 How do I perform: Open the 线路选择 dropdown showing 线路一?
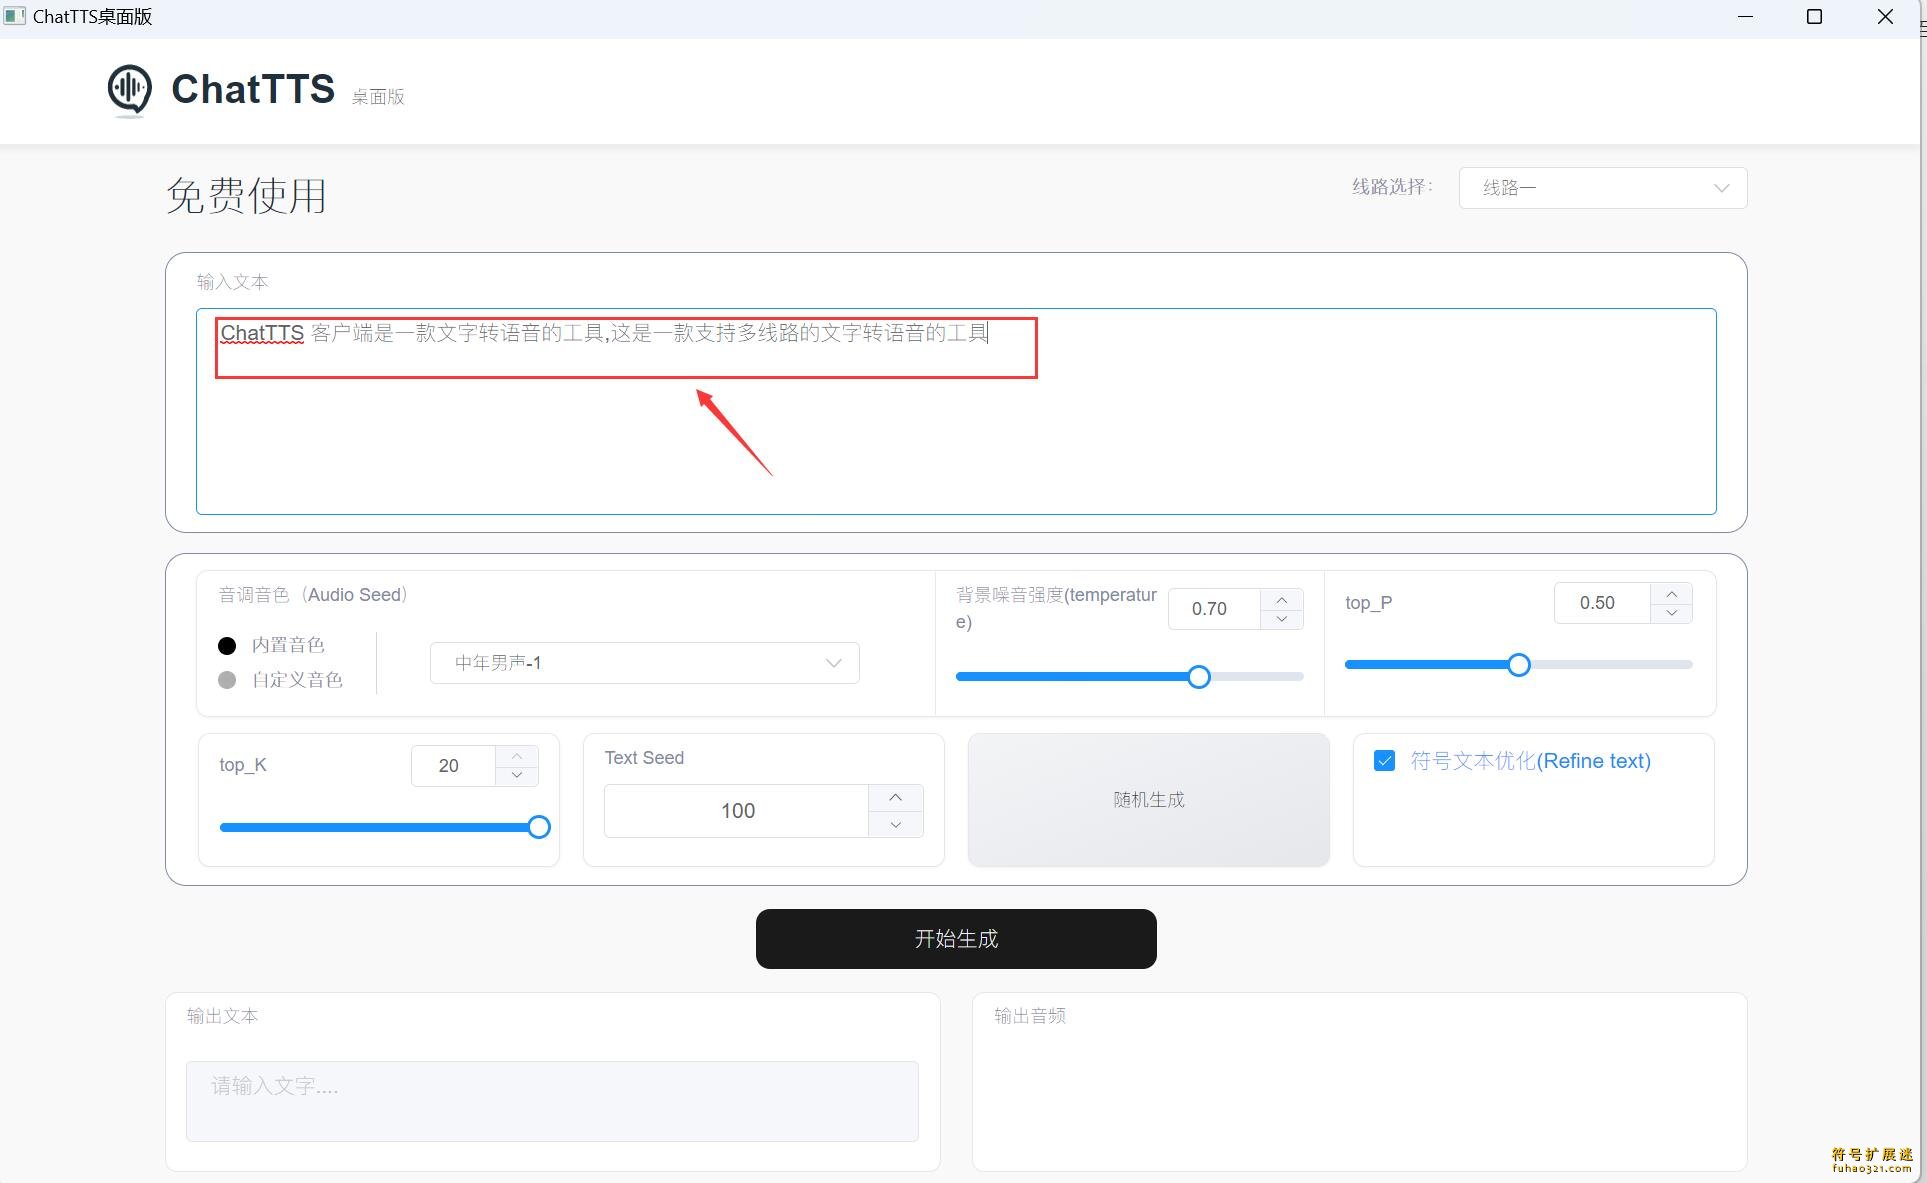pyautogui.click(x=1603, y=188)
